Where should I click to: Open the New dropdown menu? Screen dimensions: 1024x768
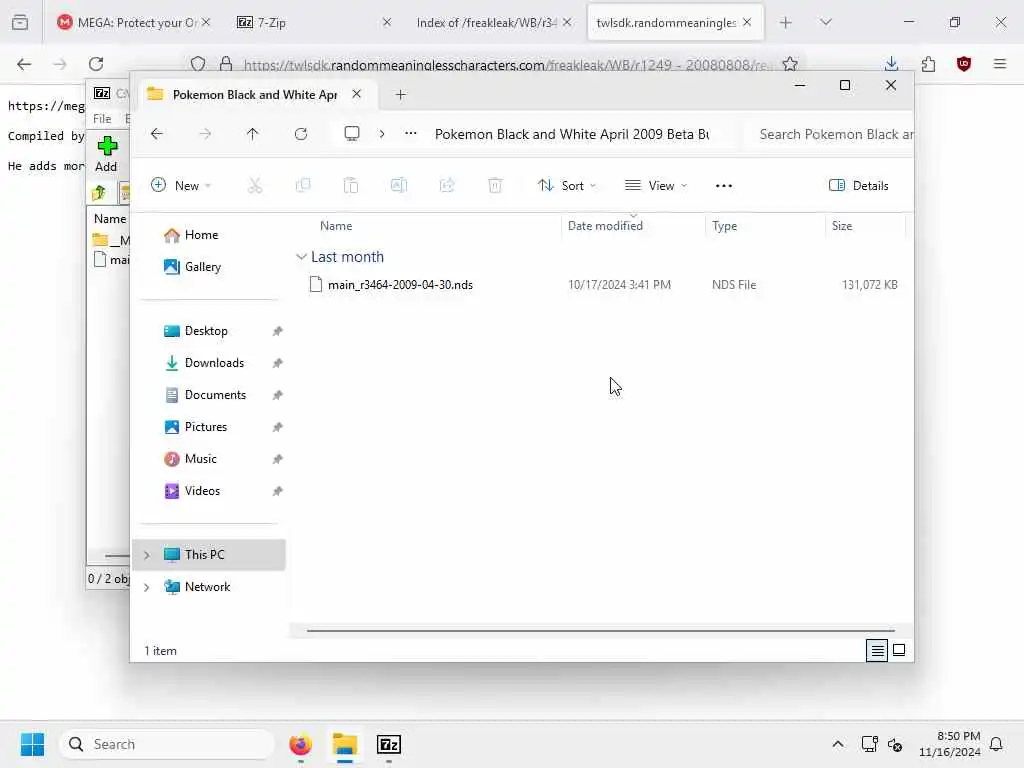181,185
